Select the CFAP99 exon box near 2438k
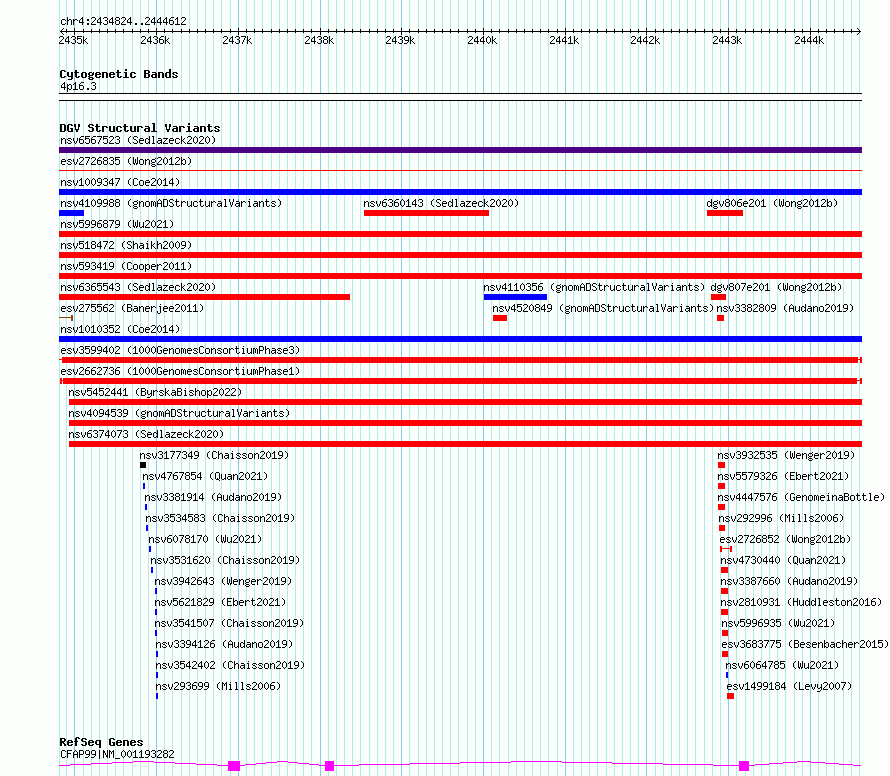The height and width of the screenshot is (776, 890). pyautogui.click(x=329, y=766)
